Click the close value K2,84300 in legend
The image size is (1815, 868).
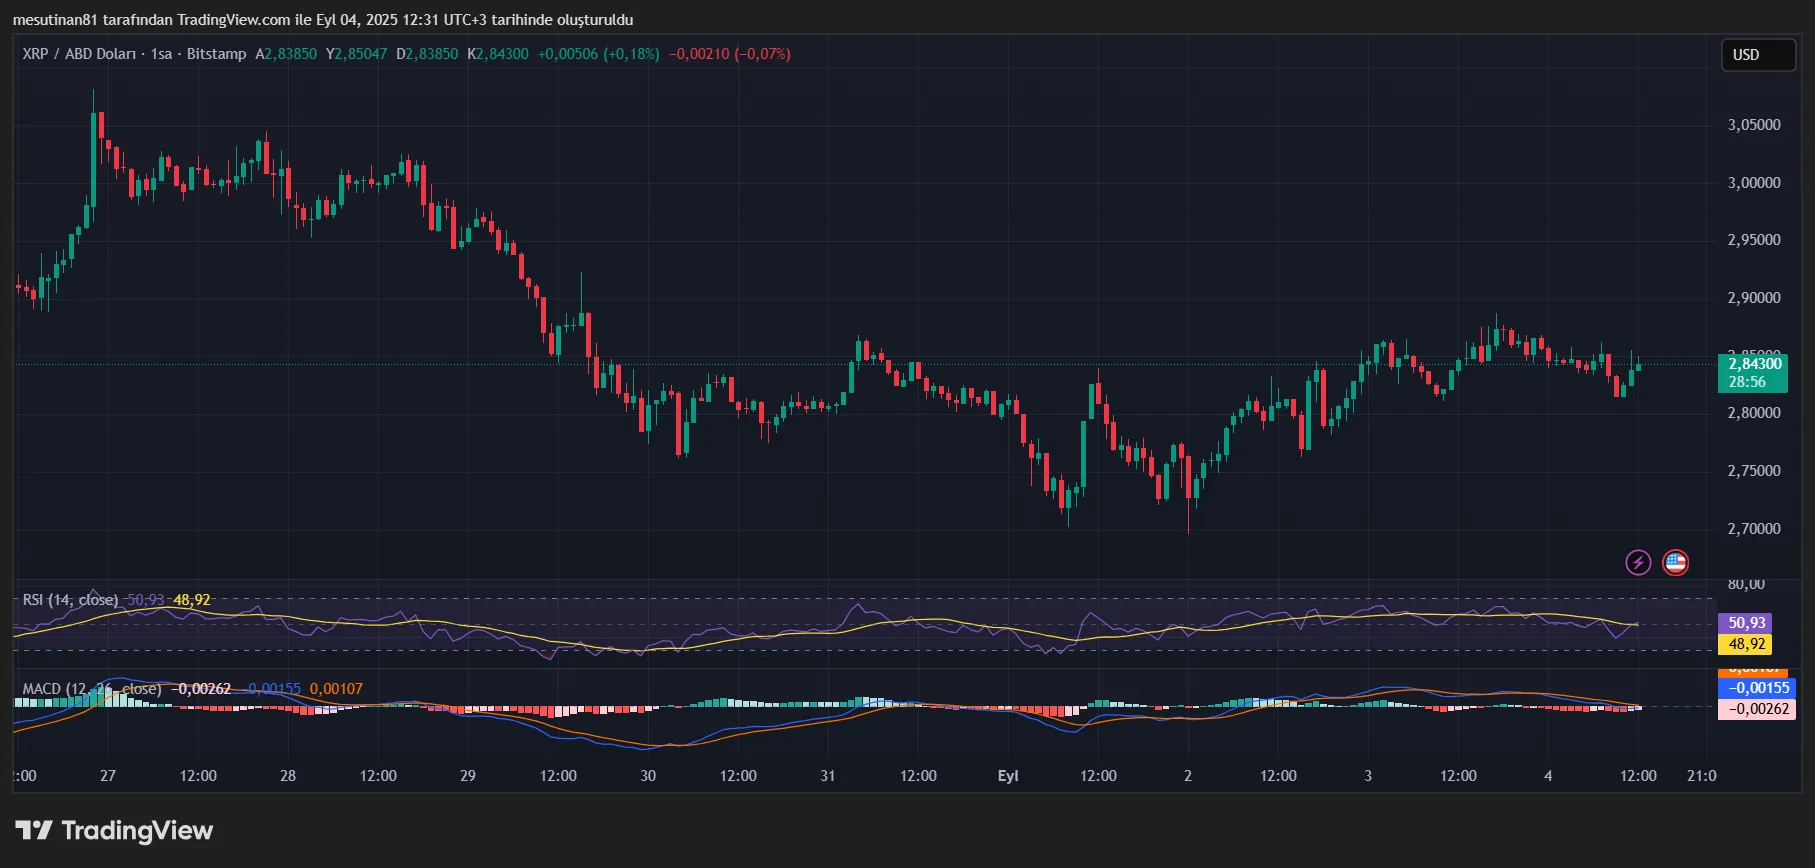click(x=498, y=54)
